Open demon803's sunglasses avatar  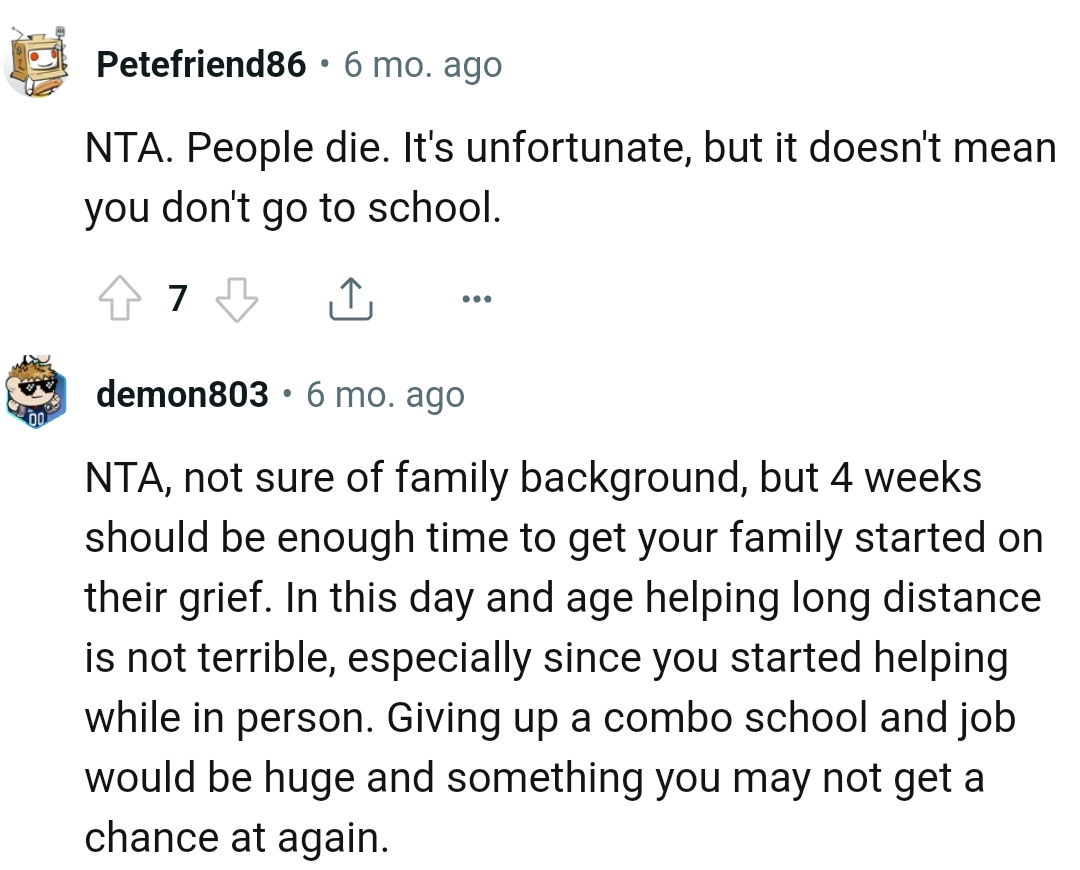(x=35, y=391)
